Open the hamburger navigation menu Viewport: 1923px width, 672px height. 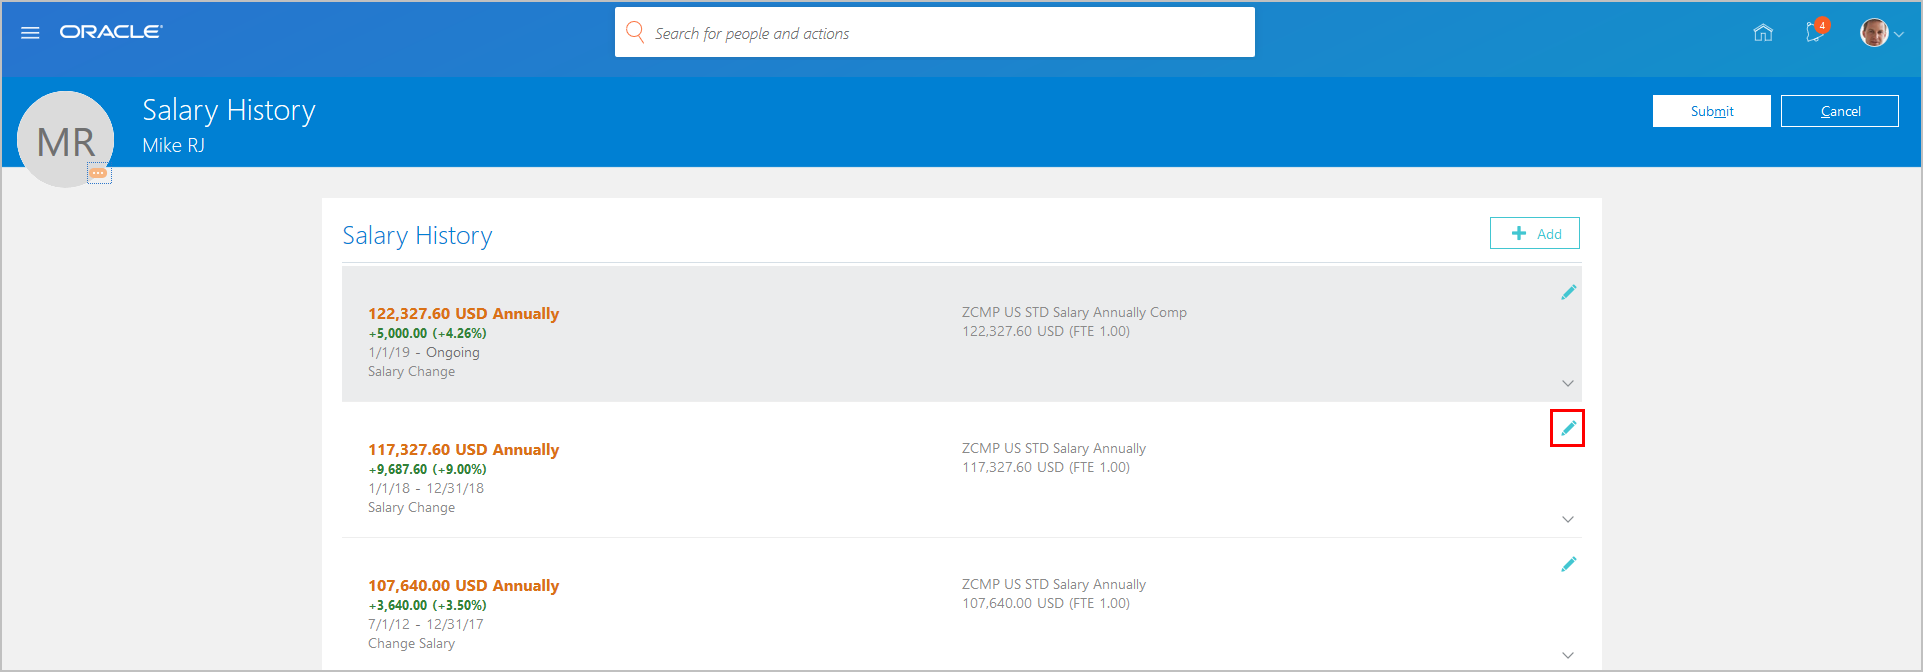(30, 33)
